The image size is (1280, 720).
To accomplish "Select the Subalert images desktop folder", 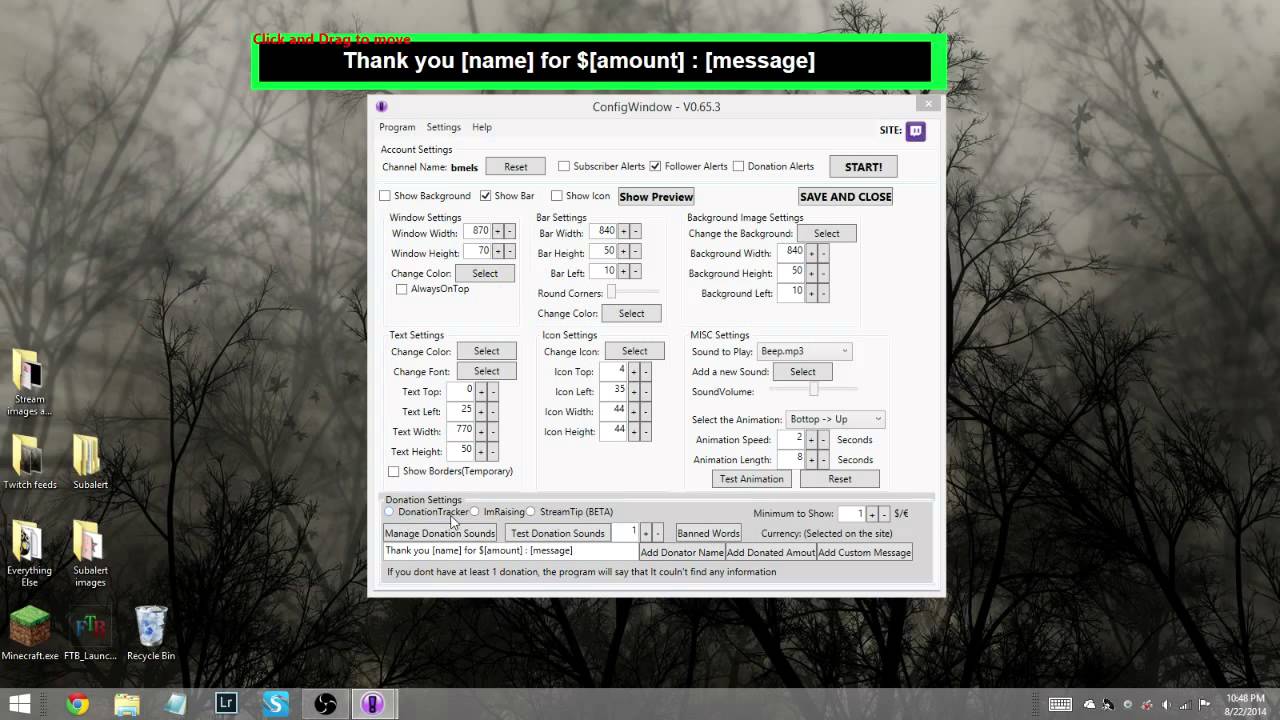I will tap(90, 554).
